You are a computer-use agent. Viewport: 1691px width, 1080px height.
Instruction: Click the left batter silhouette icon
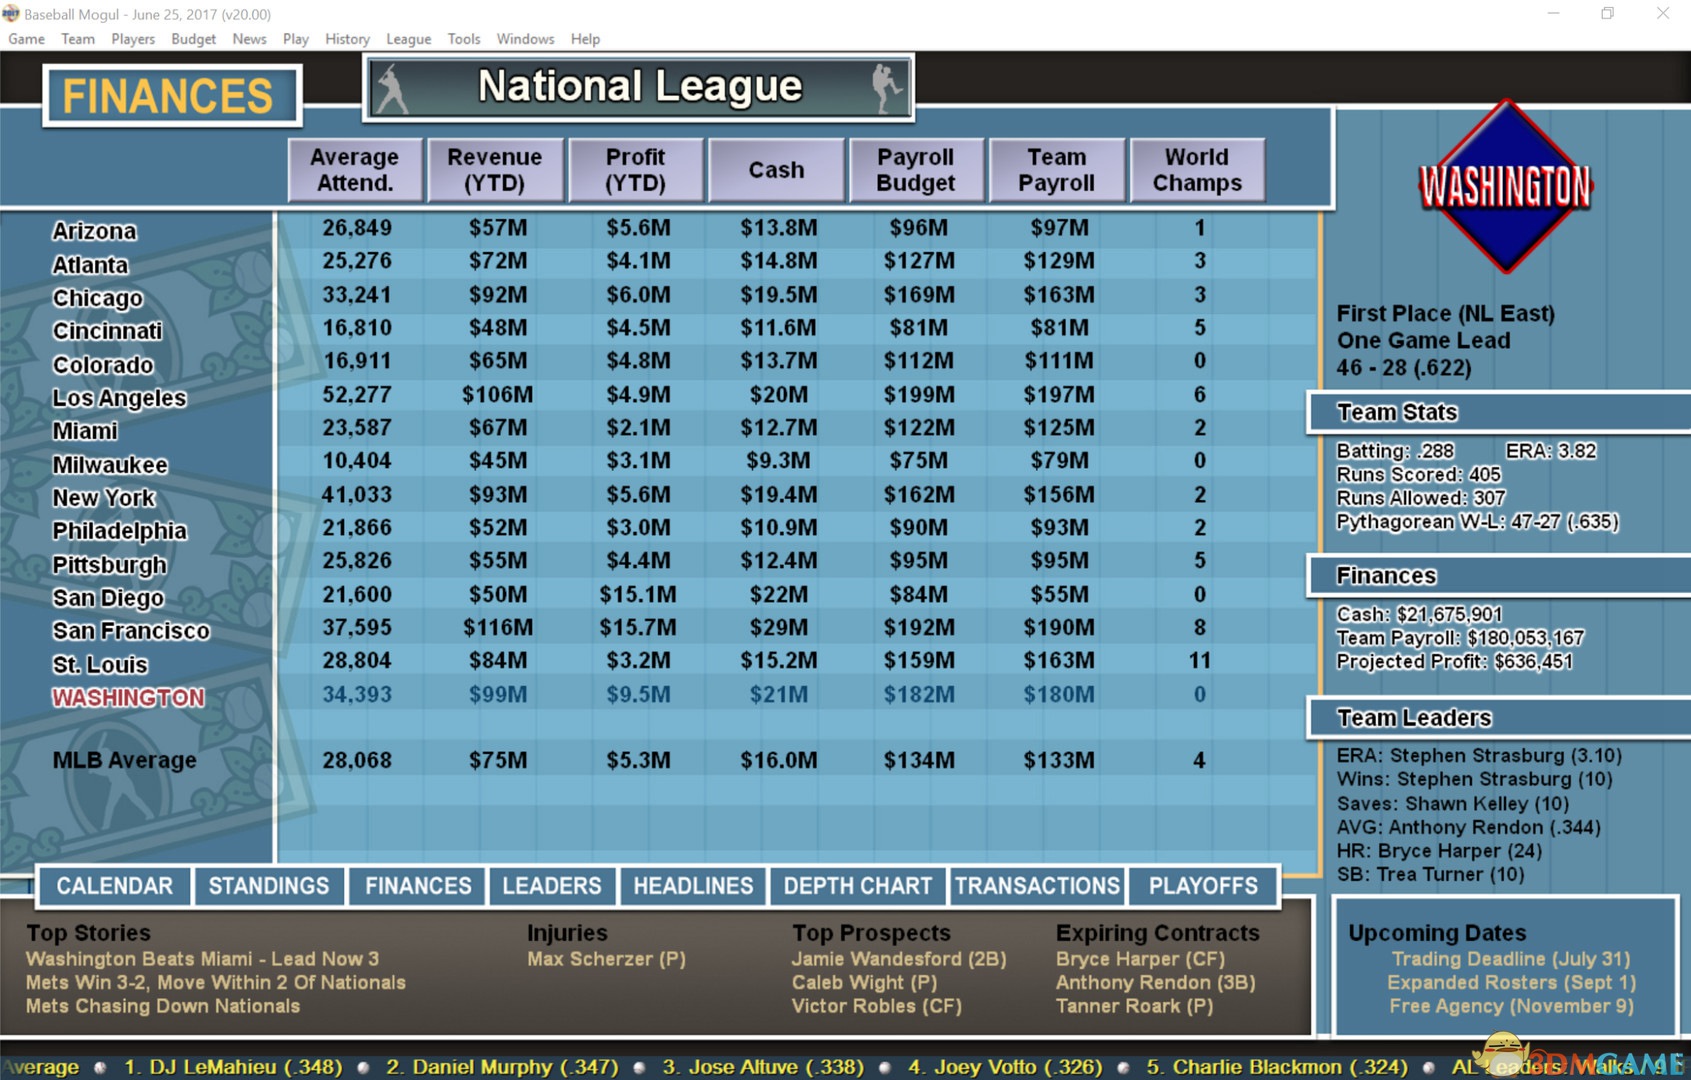(x=393, y=89)
